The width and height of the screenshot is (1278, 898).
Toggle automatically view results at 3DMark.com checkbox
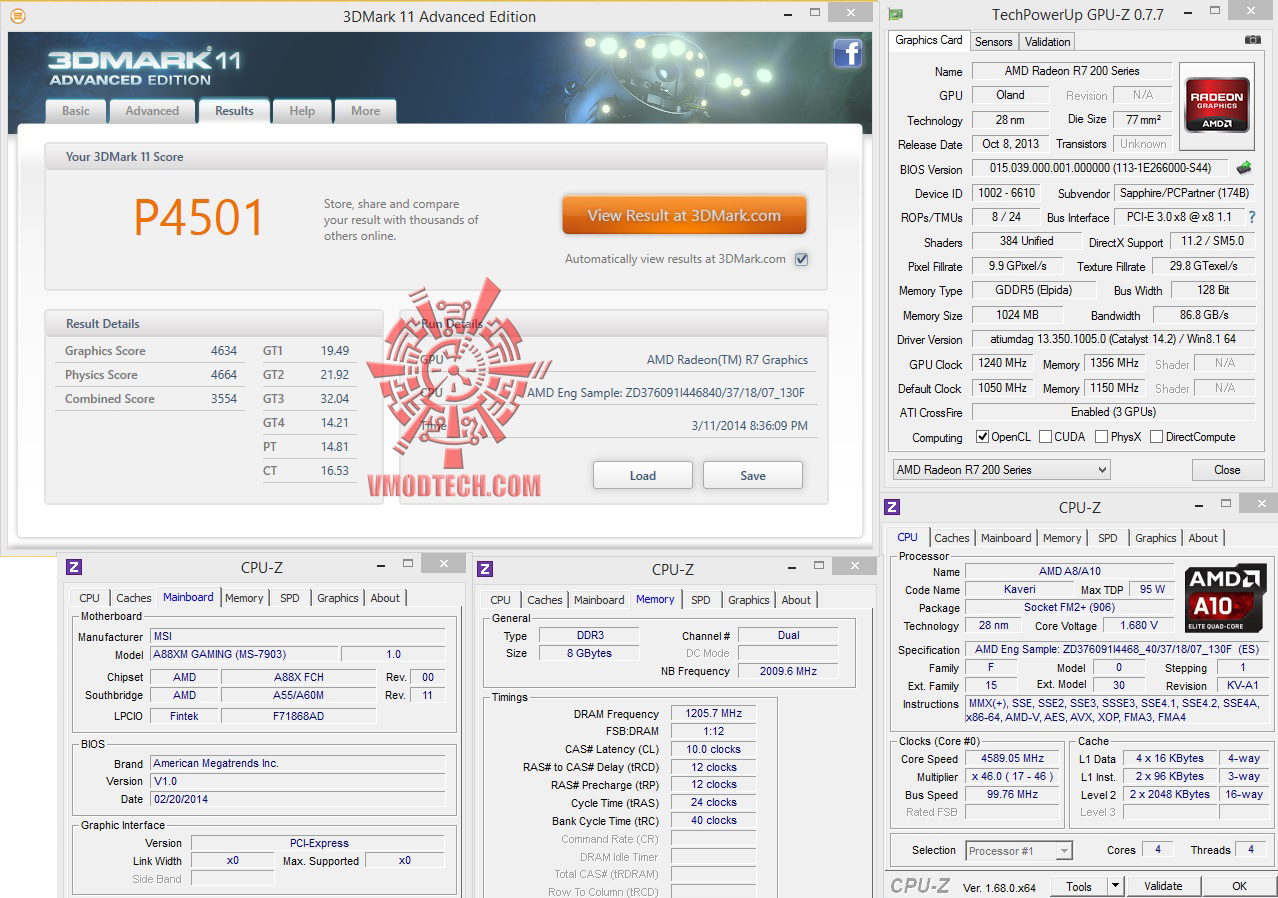801,259
